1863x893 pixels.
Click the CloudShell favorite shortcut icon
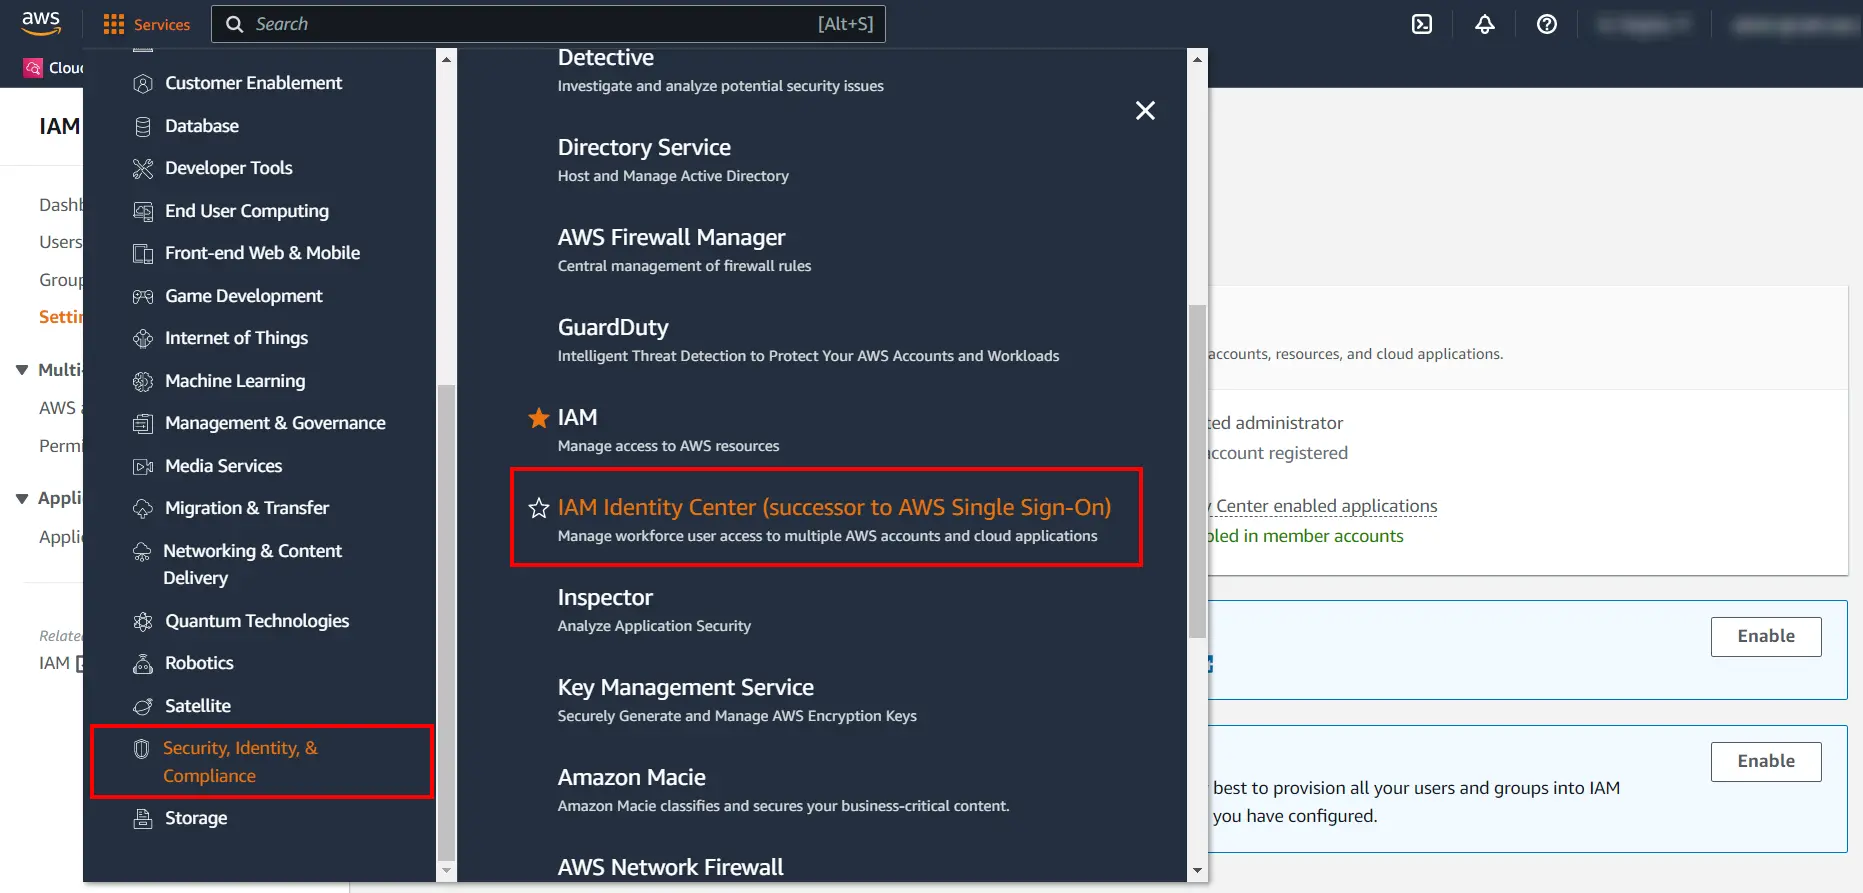pyautogui.click(x=33, y=68)
